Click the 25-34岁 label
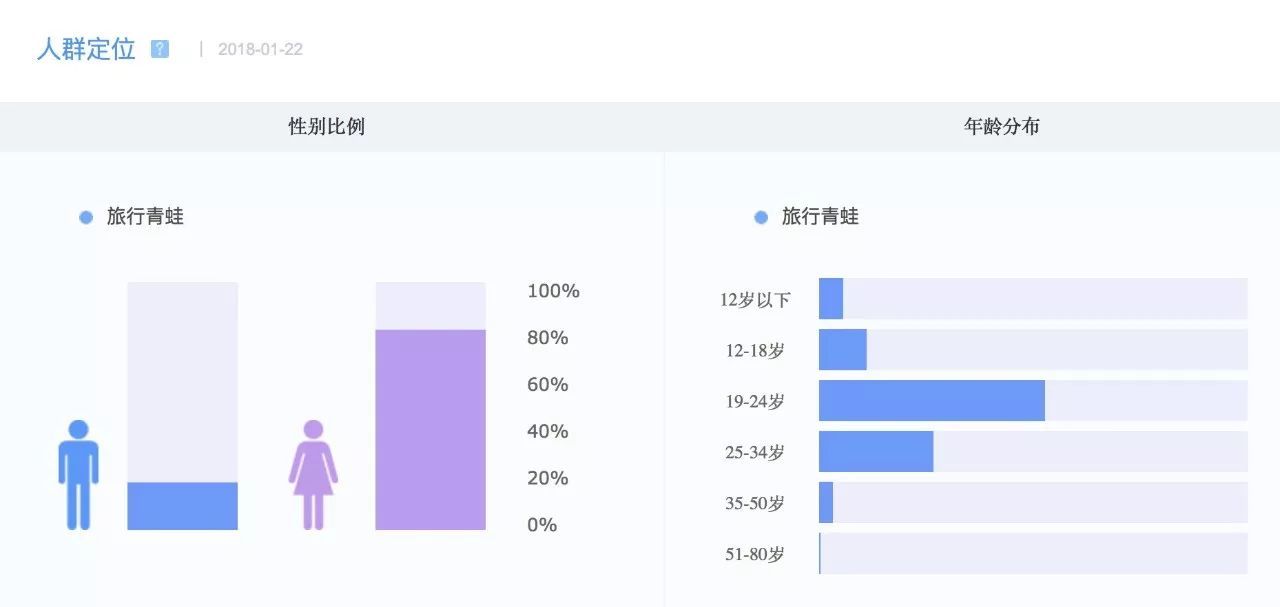1280x607 pixels. 755,453
